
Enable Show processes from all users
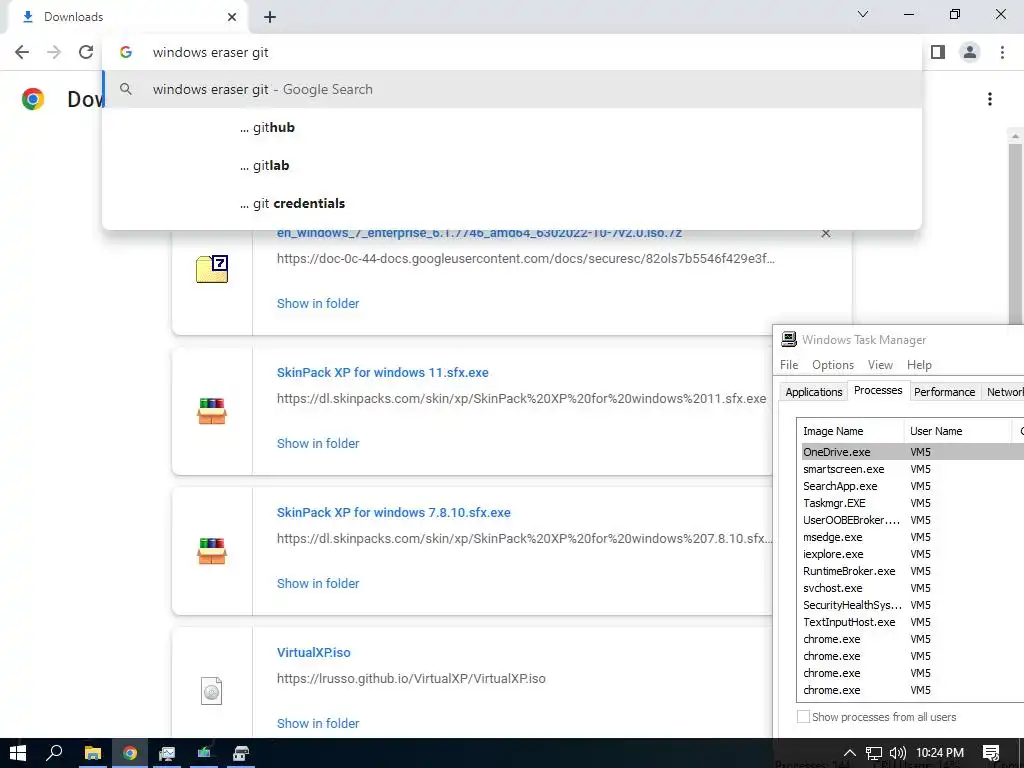pyautogui.click(x=803, y=716)
